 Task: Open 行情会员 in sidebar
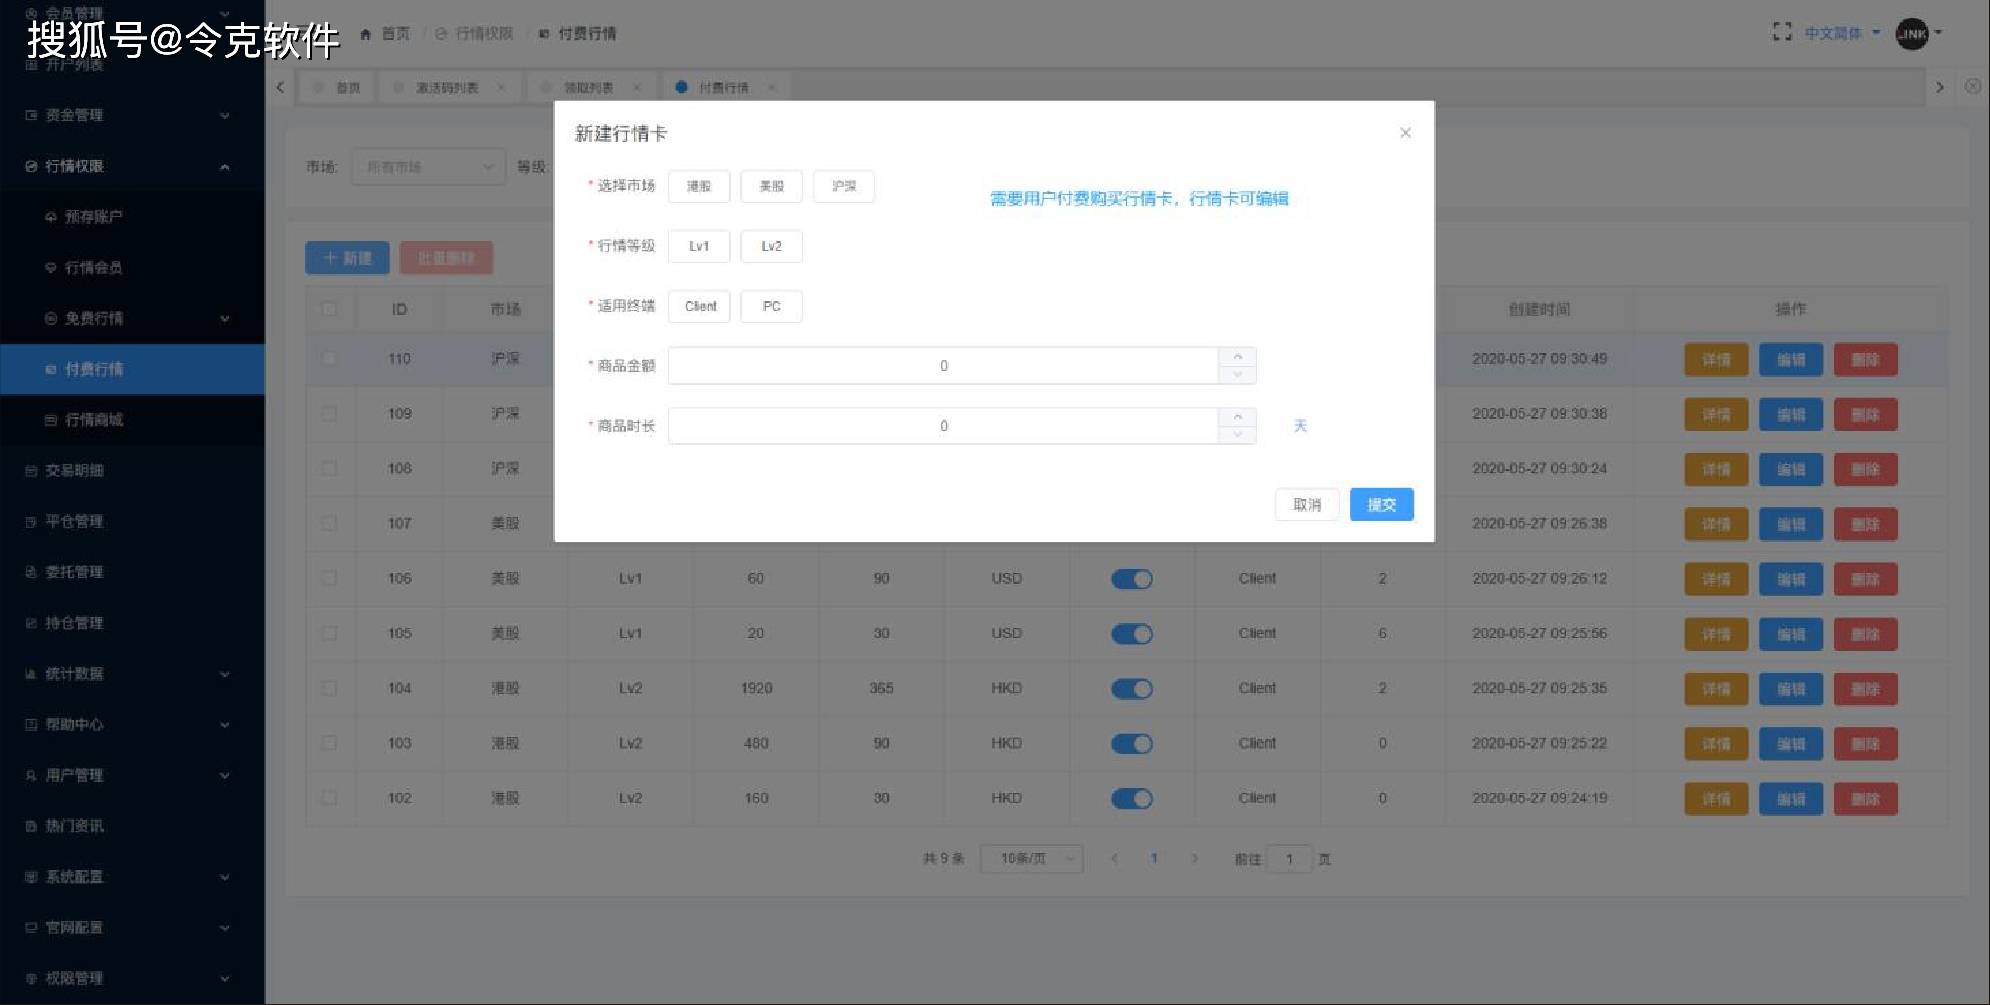click(x=132, y=268)
